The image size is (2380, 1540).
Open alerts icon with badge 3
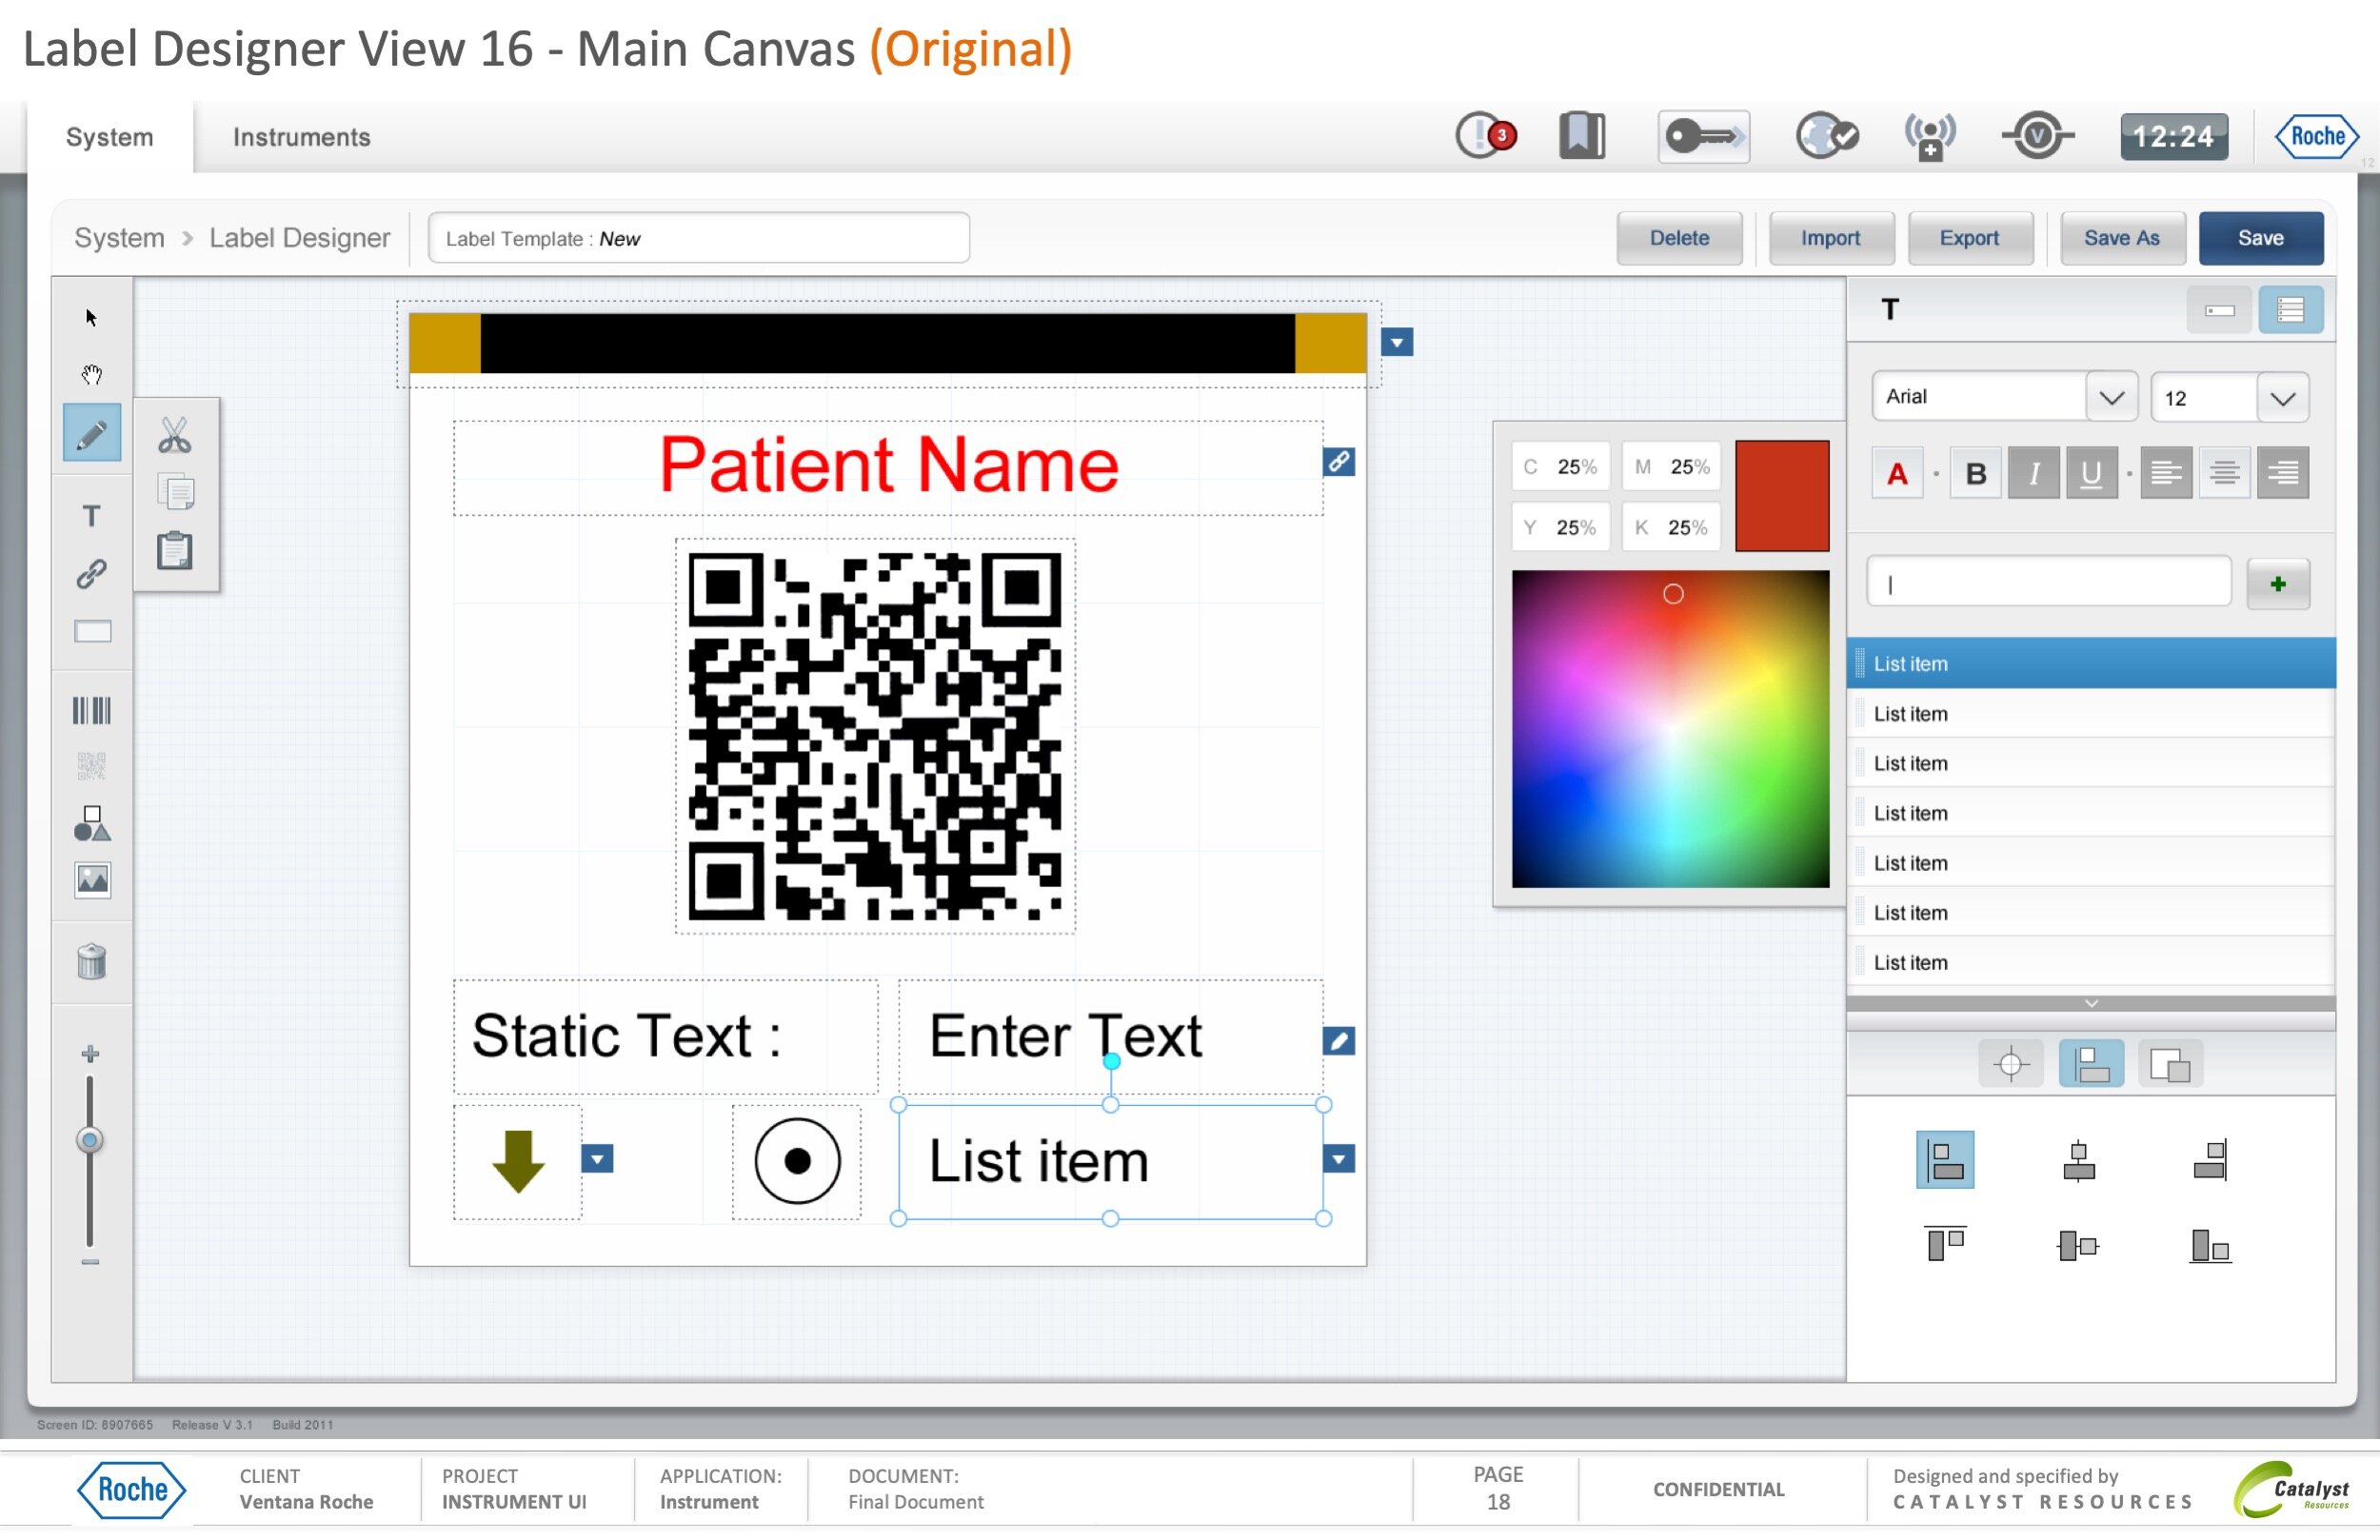coord(1486,136)
